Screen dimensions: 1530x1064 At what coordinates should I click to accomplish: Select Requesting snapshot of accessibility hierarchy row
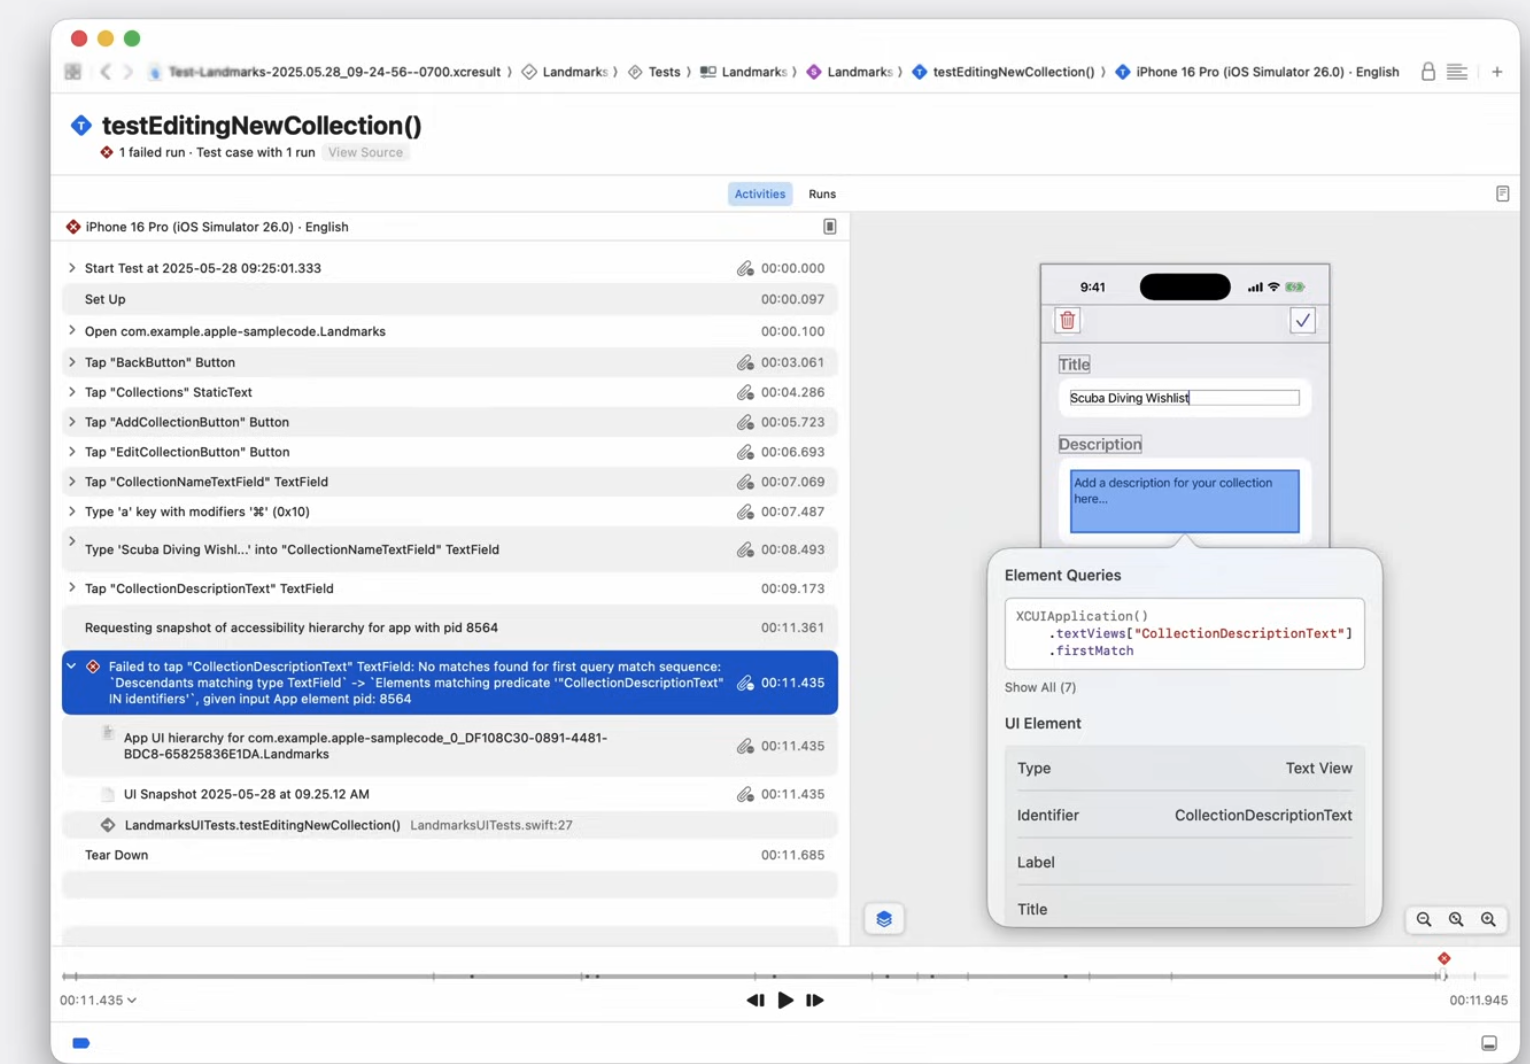pos(450,628)
